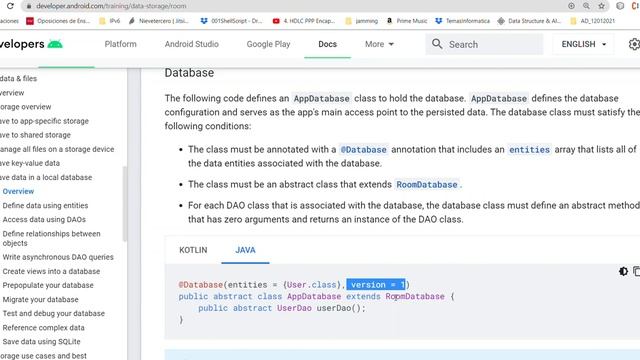The width and height of the screenshot is (640, 360).
Task: Click the sidebar vertical scrollbar
Action: [x=124, y=203]
